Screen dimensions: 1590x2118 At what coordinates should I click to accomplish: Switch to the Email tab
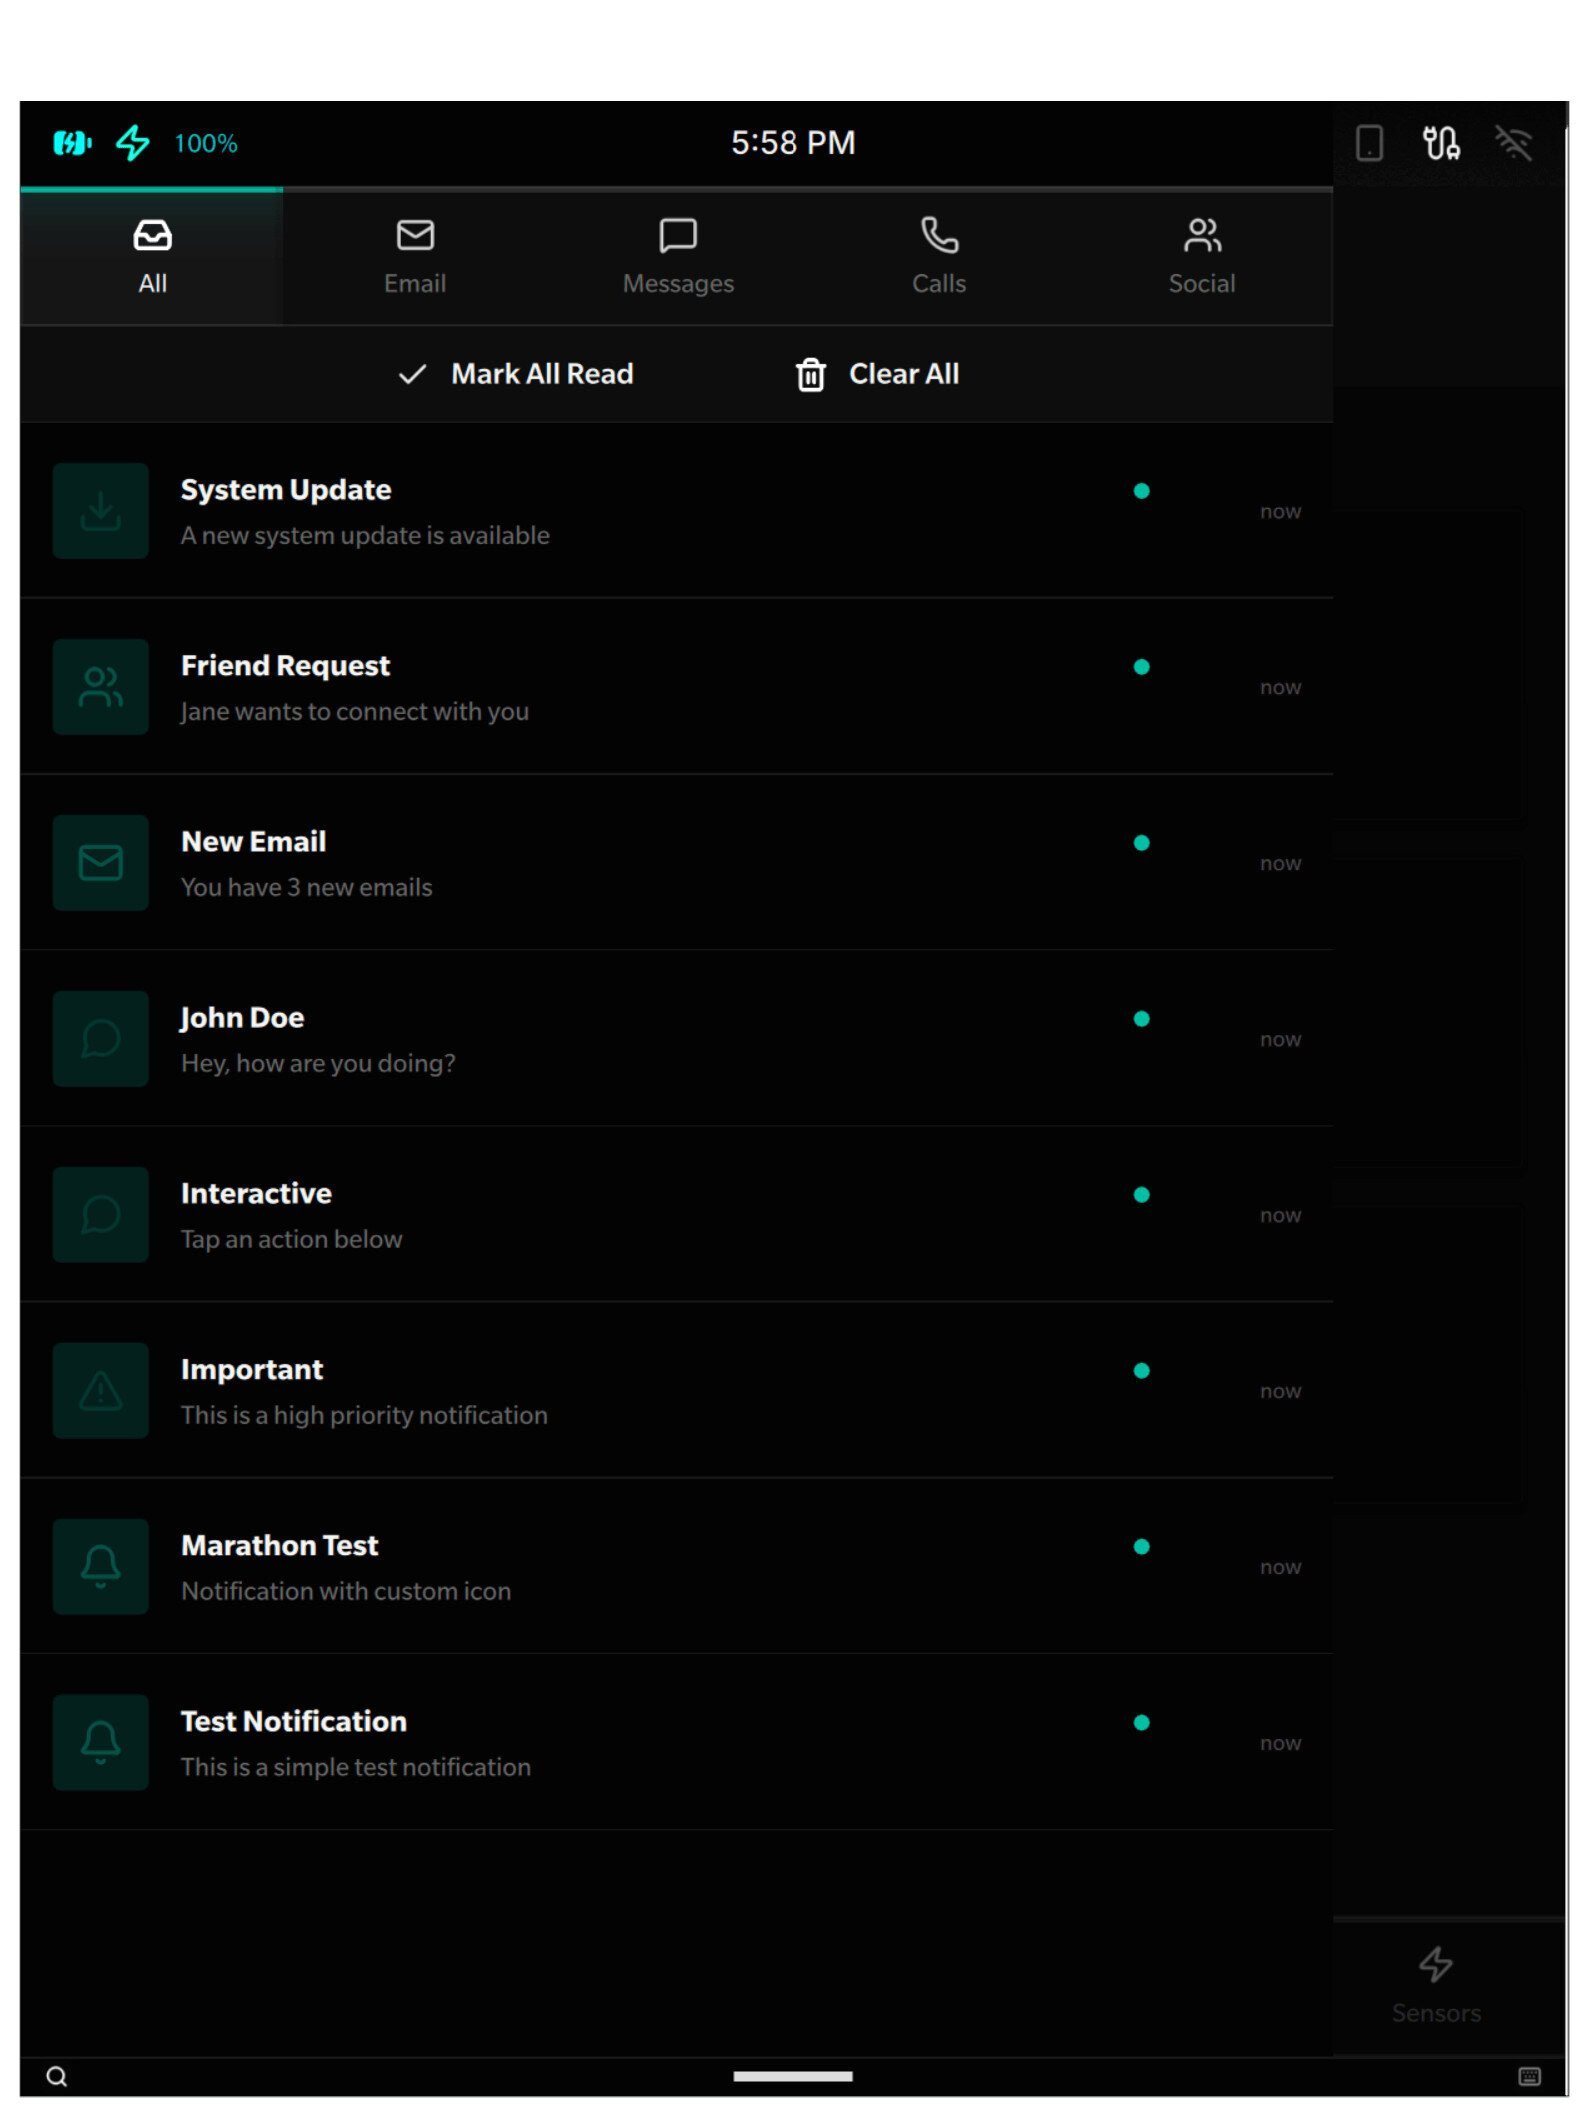415,256
